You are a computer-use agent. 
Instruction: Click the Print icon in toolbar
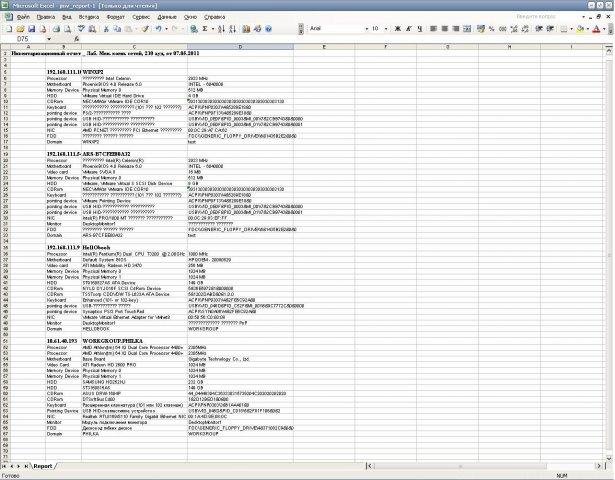pos(56,29)
